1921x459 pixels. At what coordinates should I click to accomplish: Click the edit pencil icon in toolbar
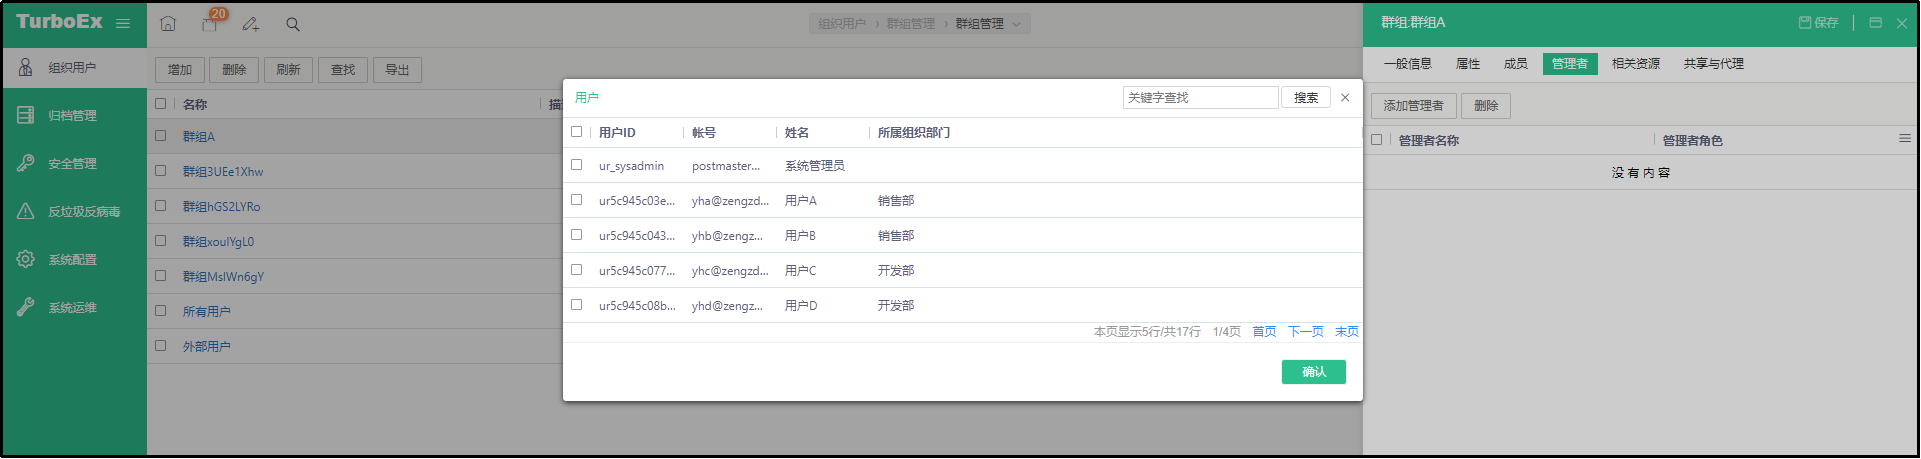pyautogui.click(x=251, y=24)
